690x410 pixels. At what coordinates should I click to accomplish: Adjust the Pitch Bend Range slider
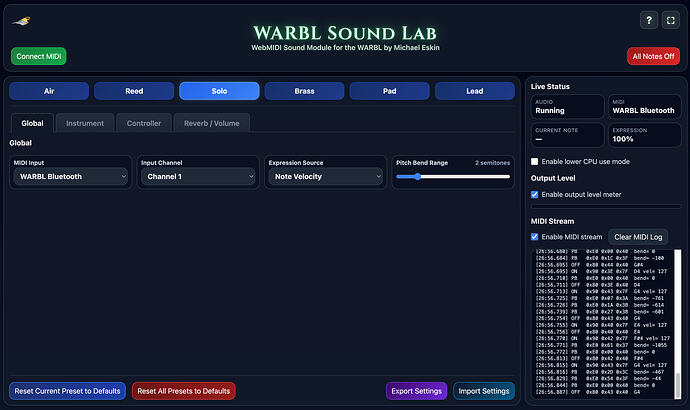(x=453, y=177)
